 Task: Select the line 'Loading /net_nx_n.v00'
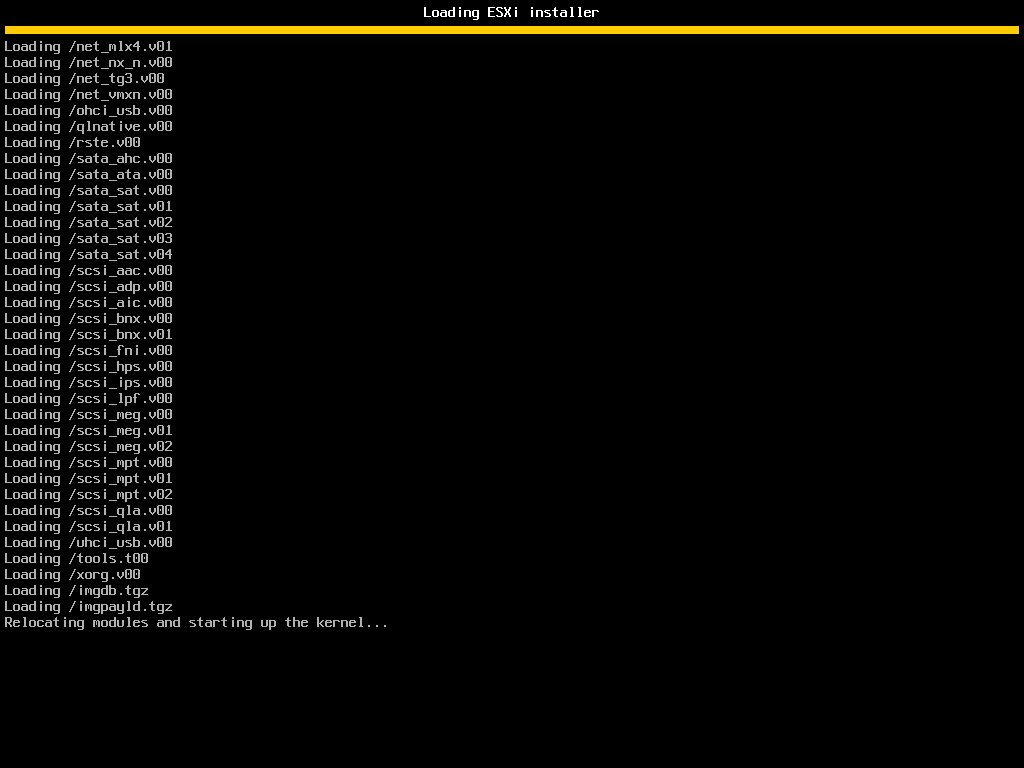[88, 63]
